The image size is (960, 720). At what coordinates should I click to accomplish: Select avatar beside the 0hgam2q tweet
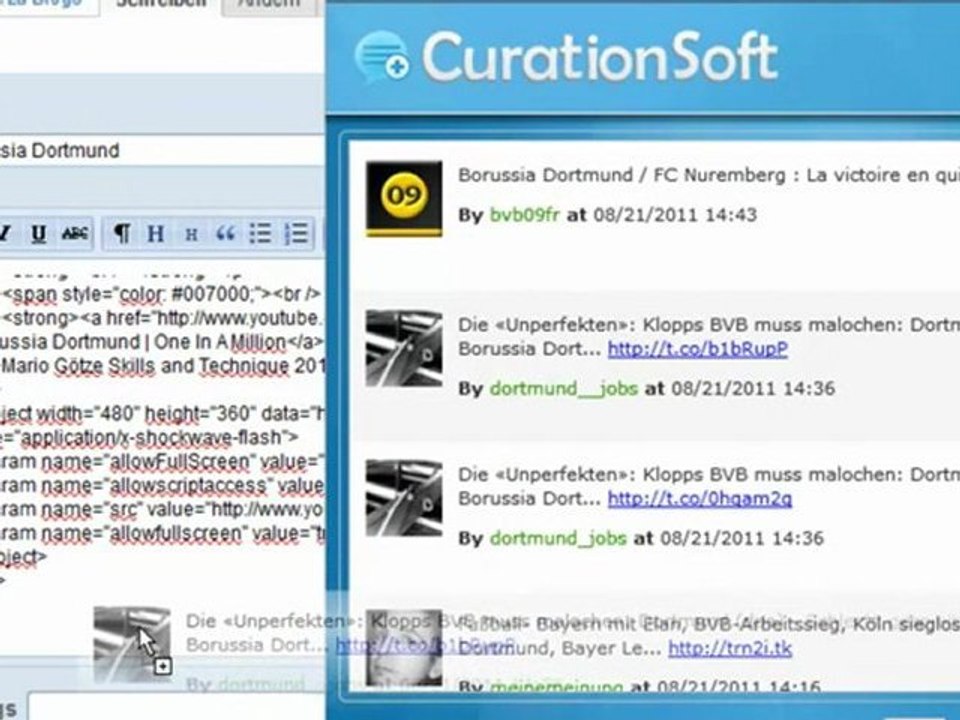[404, 498]
